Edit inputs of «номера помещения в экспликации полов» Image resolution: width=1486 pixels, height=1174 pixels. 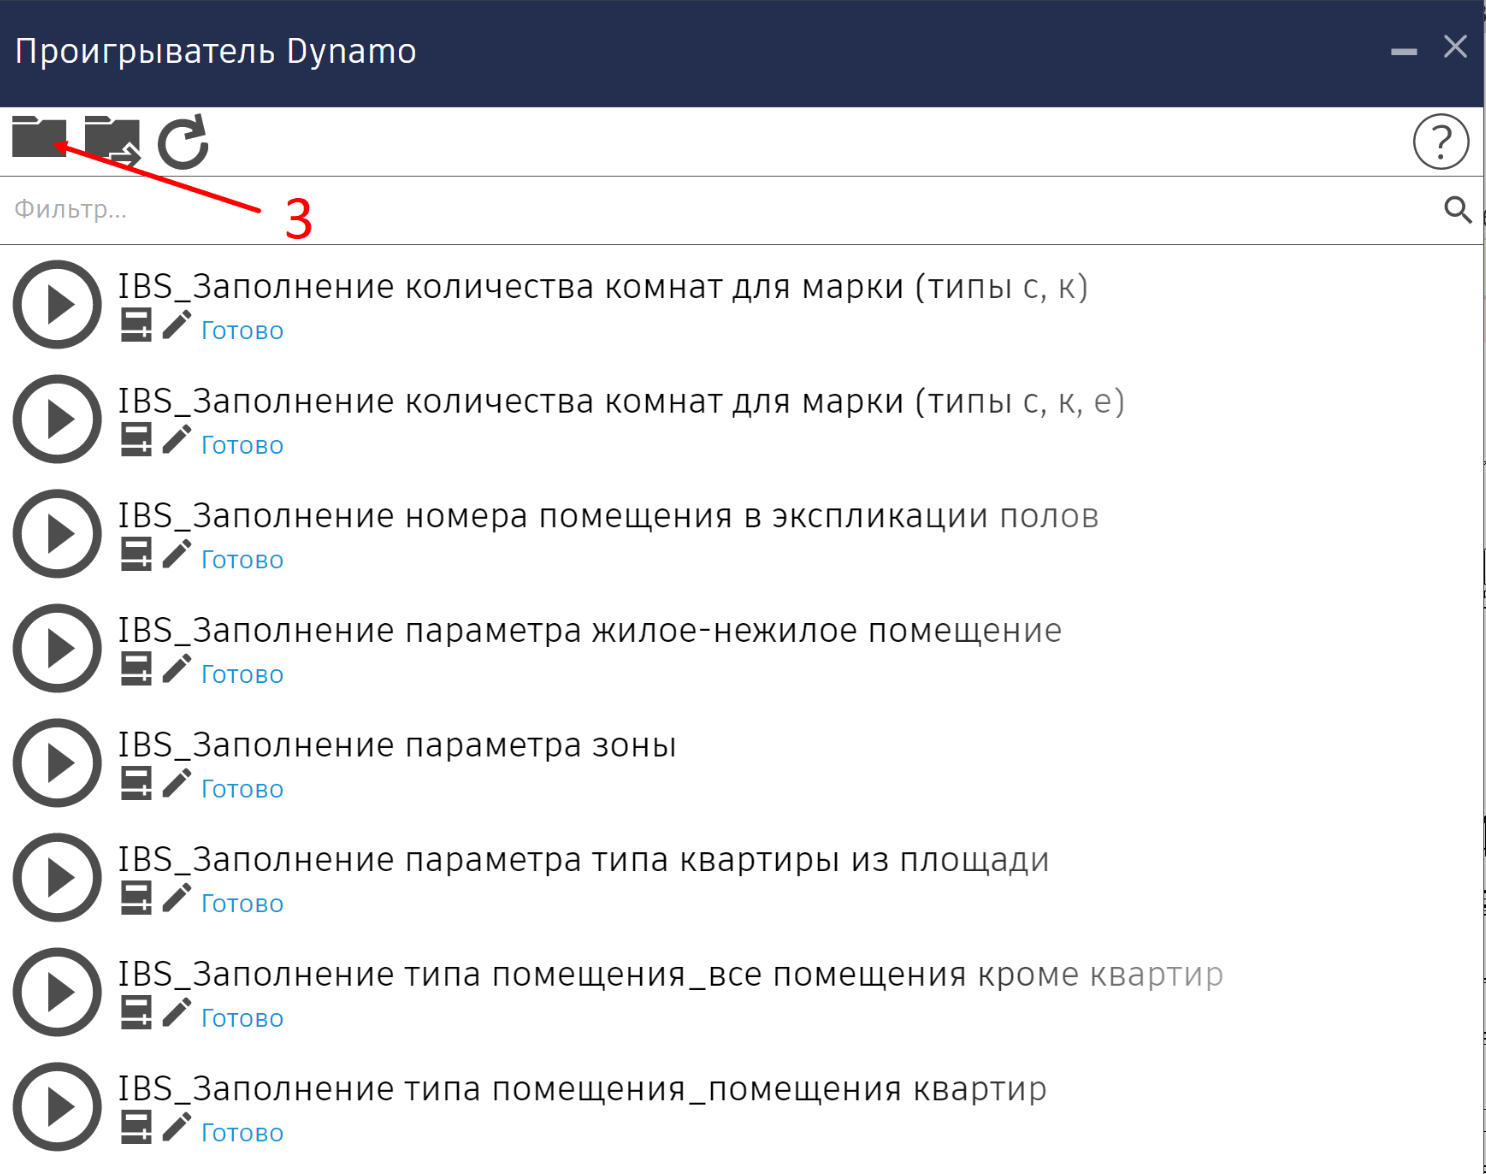[x=136, y=554]
